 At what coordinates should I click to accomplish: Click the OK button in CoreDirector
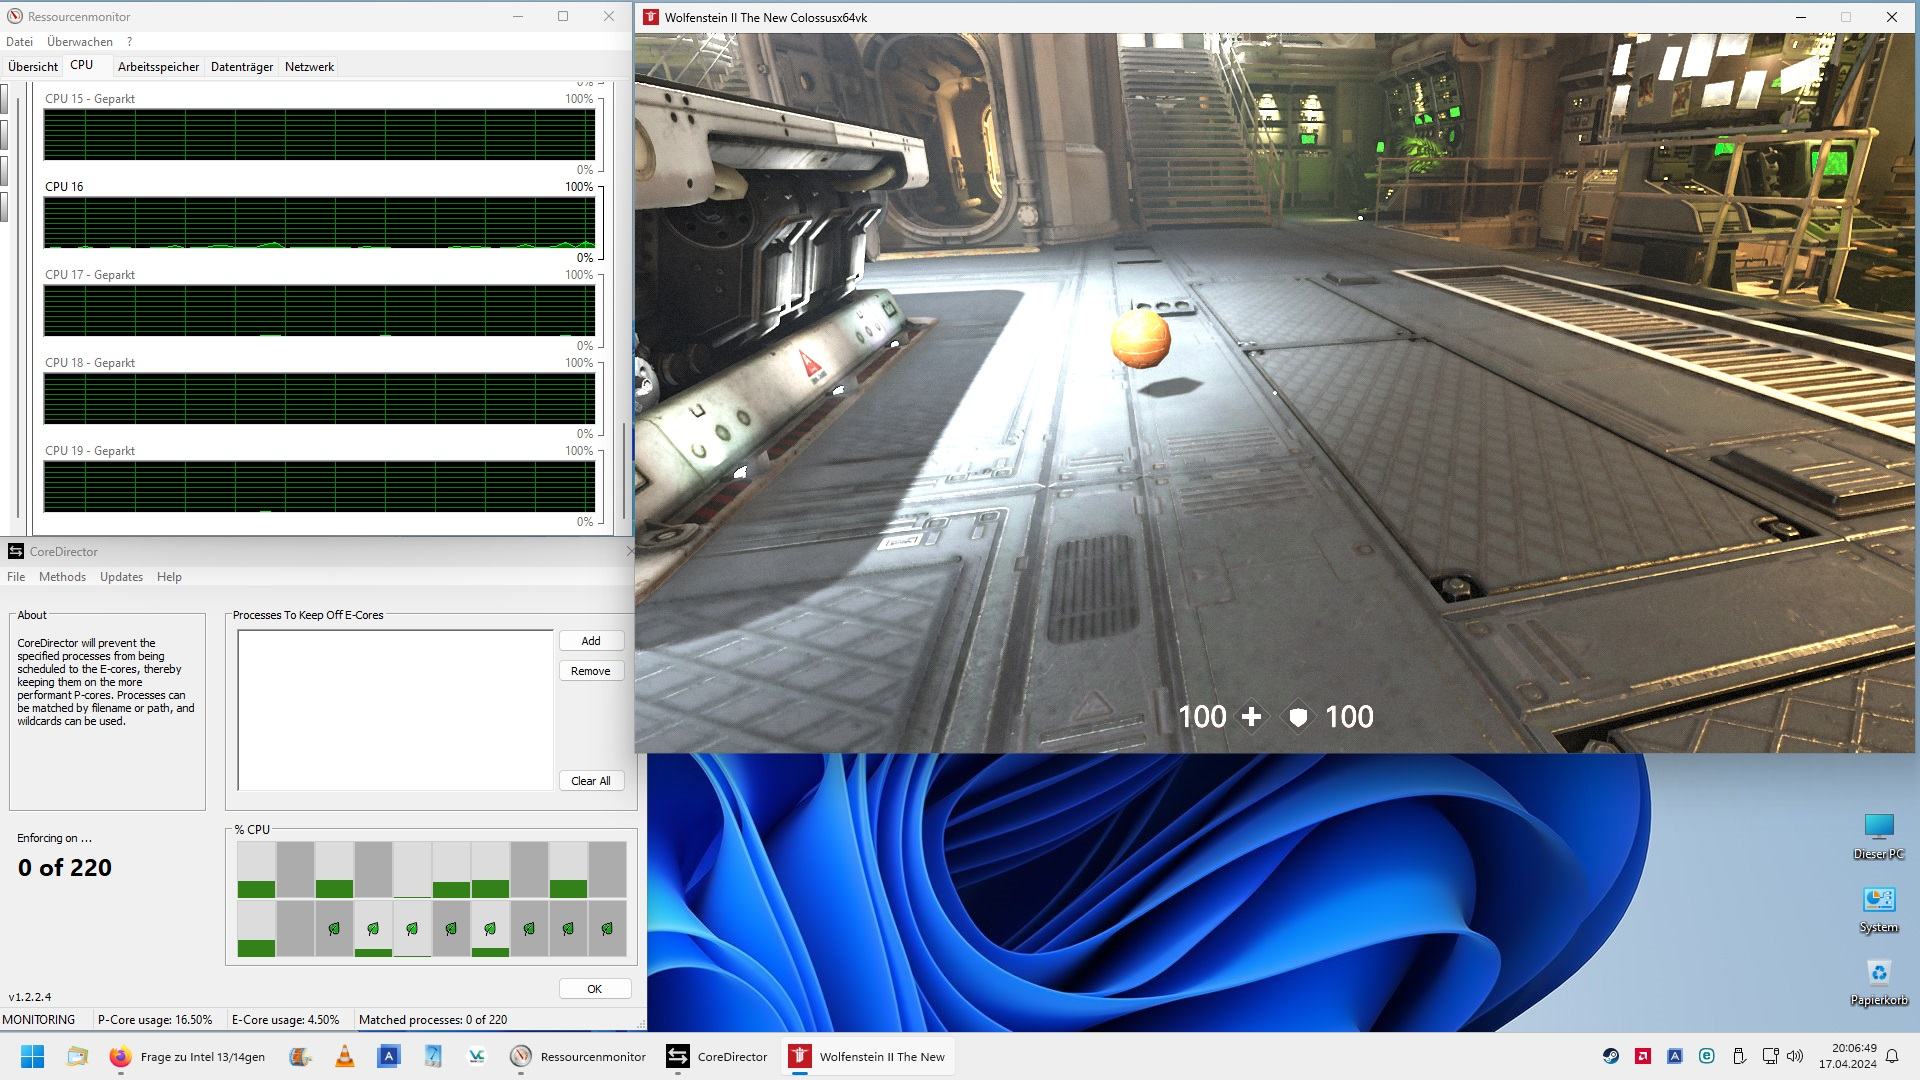tap(594, 989)
